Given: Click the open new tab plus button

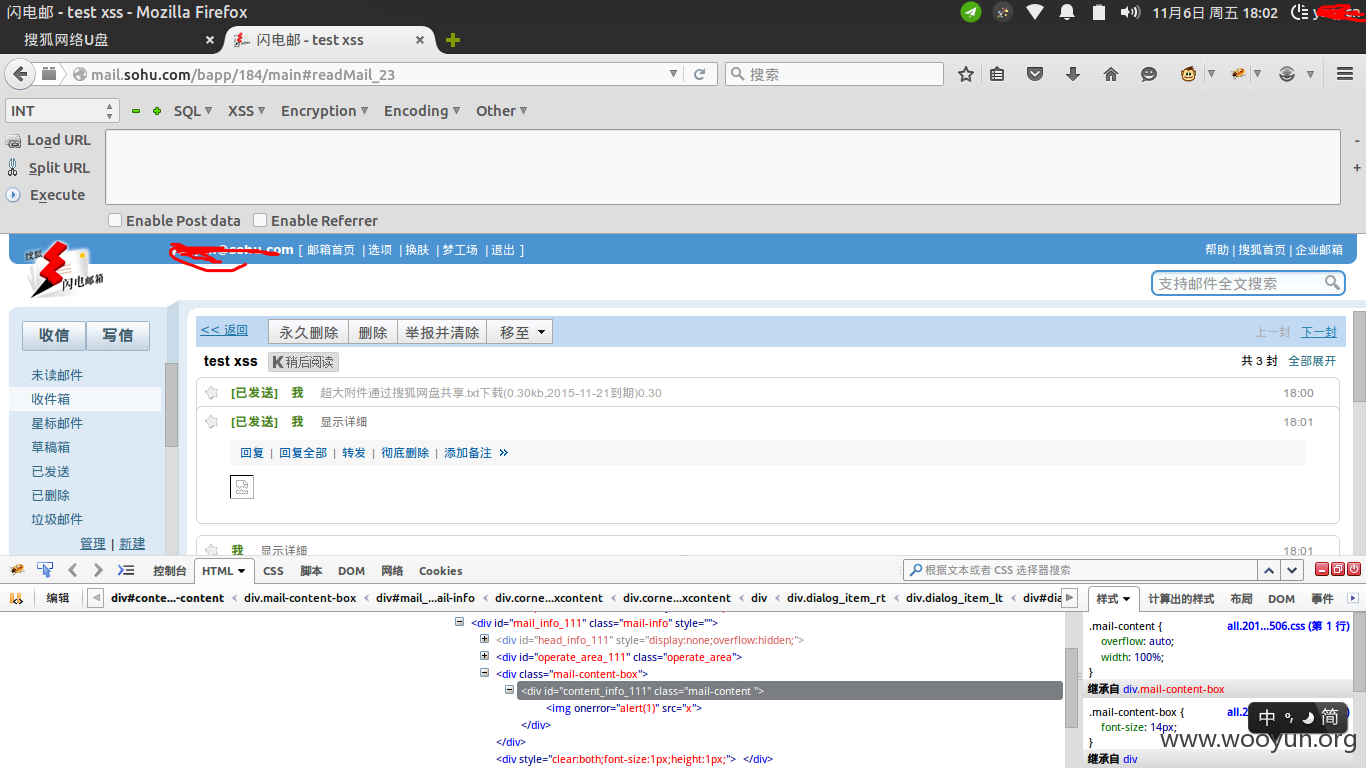Looking at the screenshot, I should pyautogui.click(x=453, y=40).
